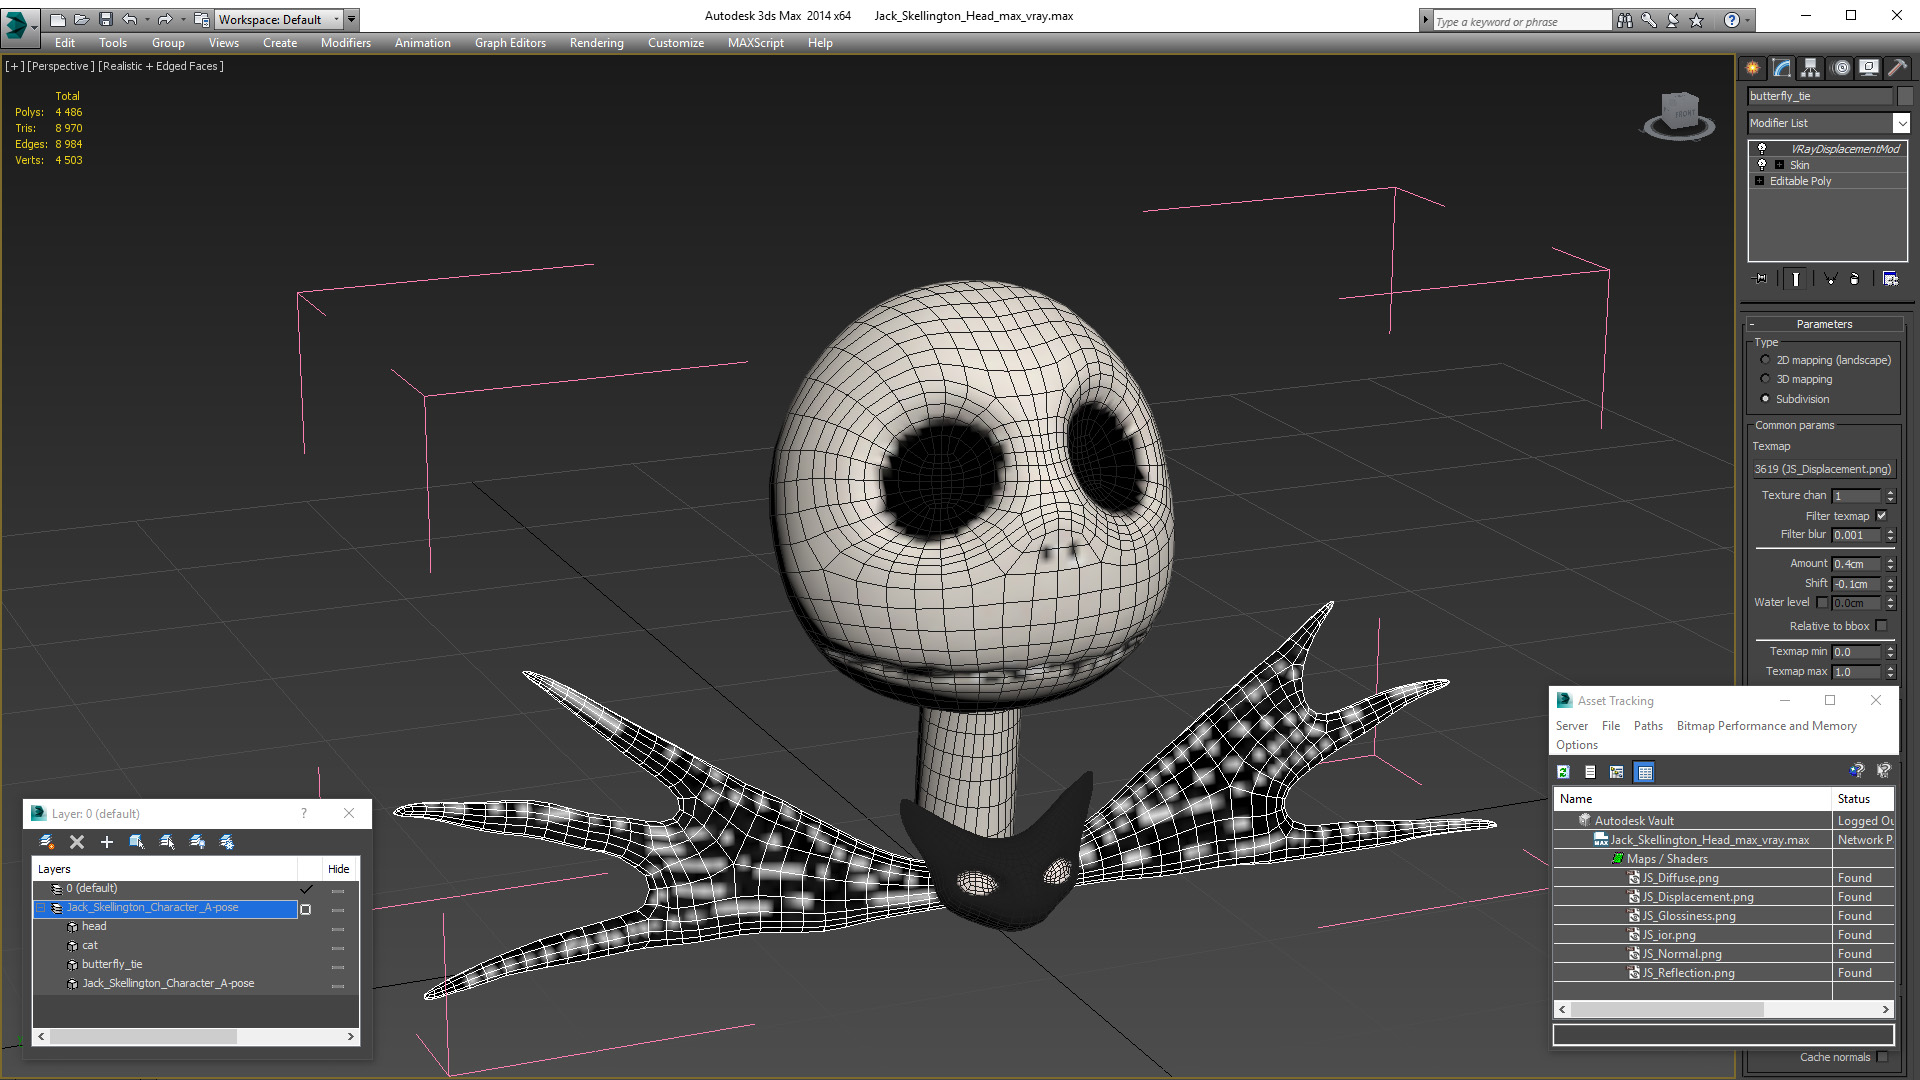Screen dimensions: 1920x1080
Task: Open the Graph Editors menu
Action: point(510,43)
